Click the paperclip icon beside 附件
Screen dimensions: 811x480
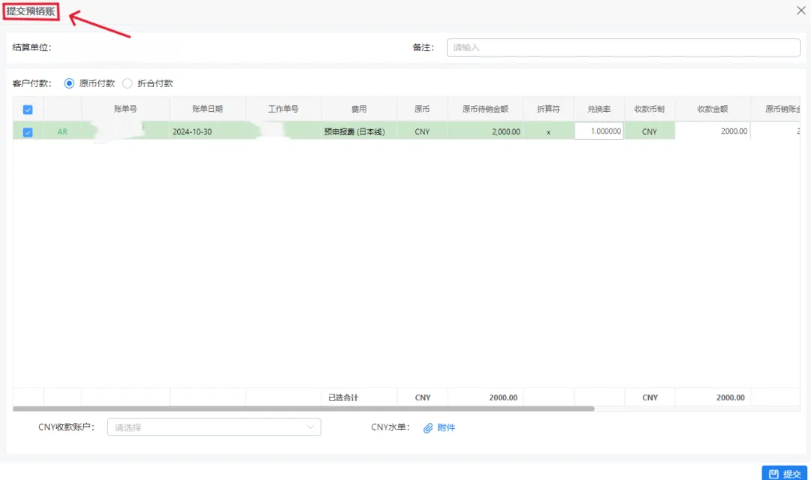pos(428,428)
